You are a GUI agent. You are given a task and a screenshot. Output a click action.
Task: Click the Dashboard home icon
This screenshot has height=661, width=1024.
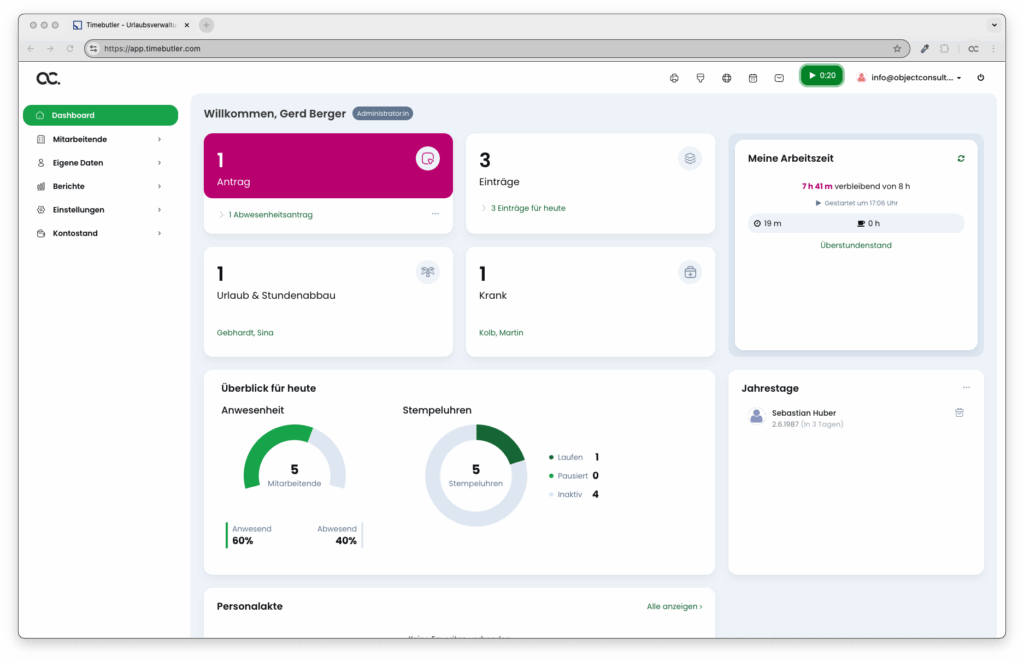point(40,115)
